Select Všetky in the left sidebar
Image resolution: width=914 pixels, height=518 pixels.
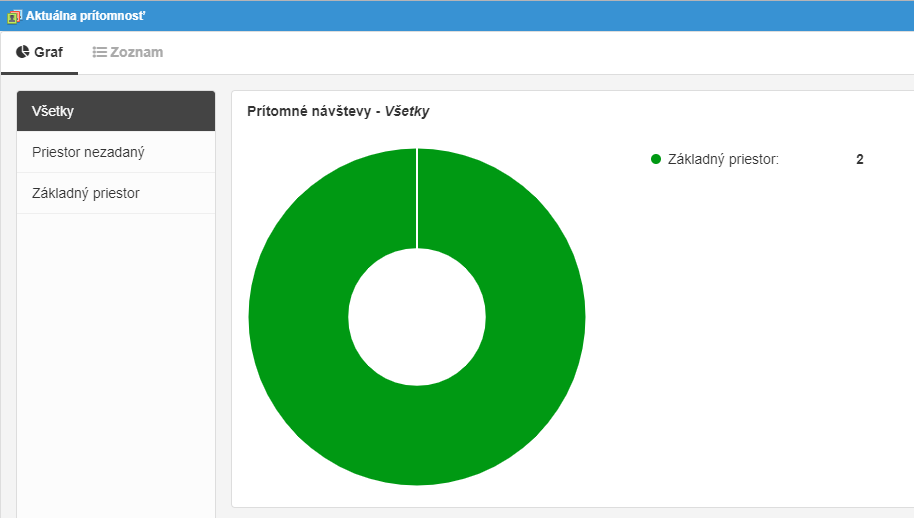coord(116,111)
